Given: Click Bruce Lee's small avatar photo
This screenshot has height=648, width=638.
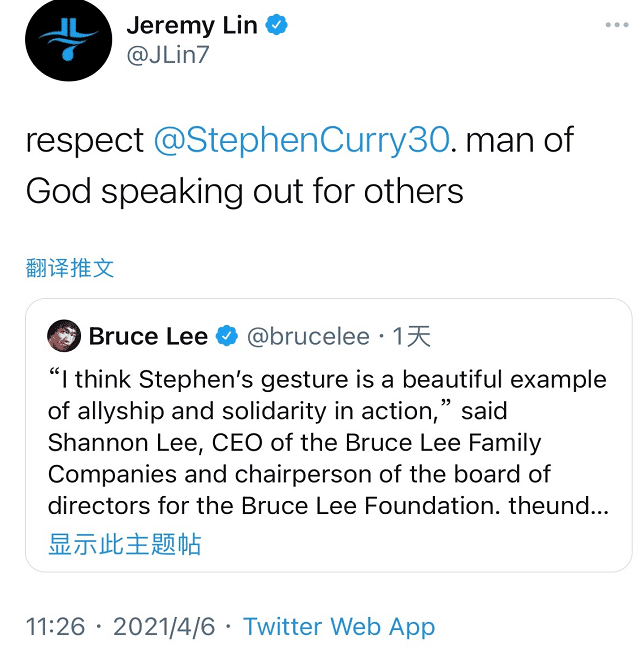Looking at the screenshot, I should [64, 336].
